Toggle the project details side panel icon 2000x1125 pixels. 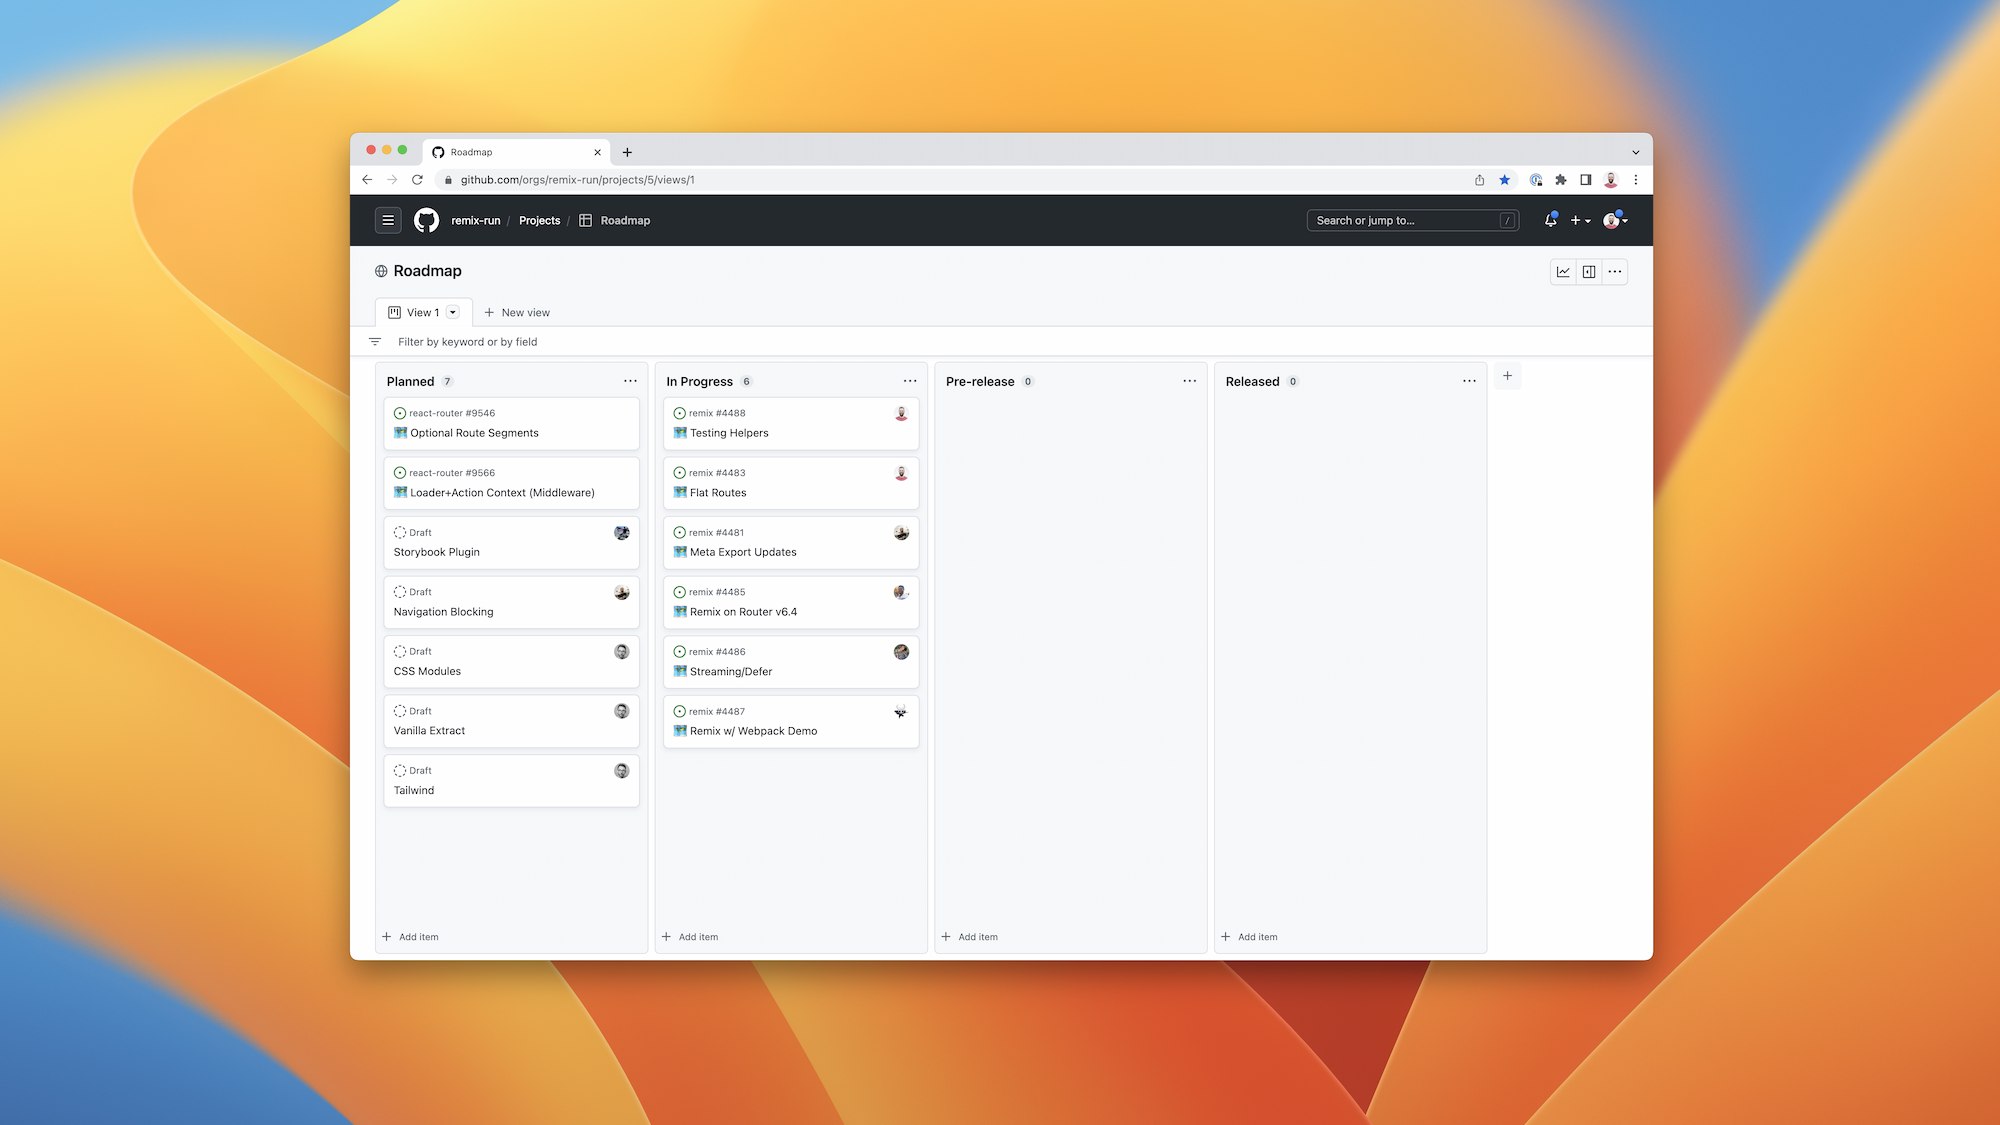[1589, 272]
